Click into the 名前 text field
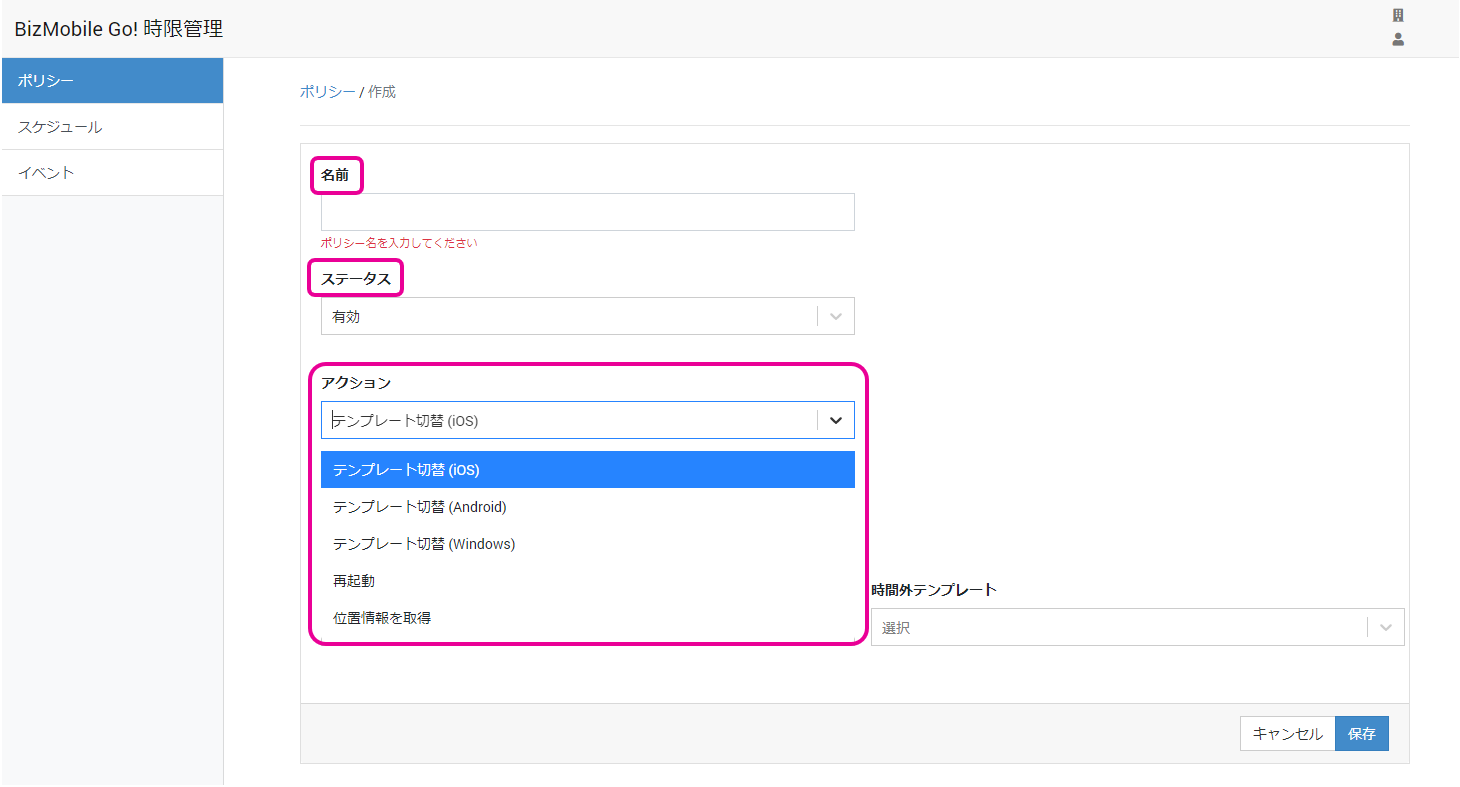 coord(587,212)
